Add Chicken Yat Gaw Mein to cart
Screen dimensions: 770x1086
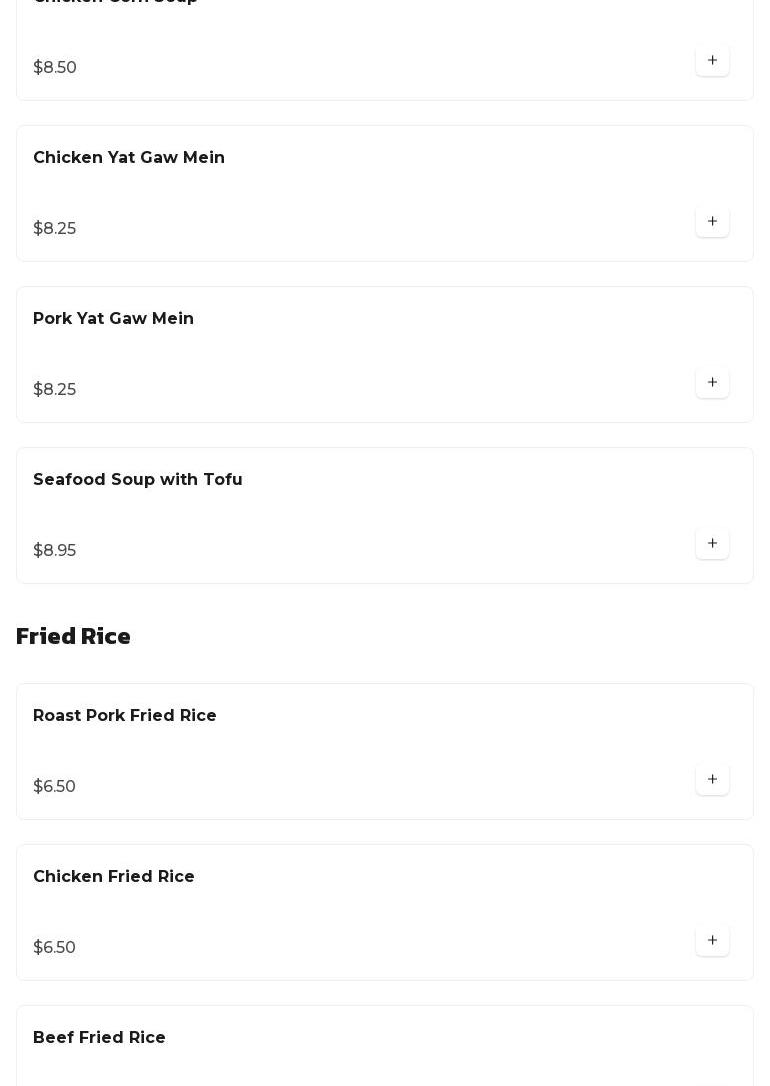point(712,222)
